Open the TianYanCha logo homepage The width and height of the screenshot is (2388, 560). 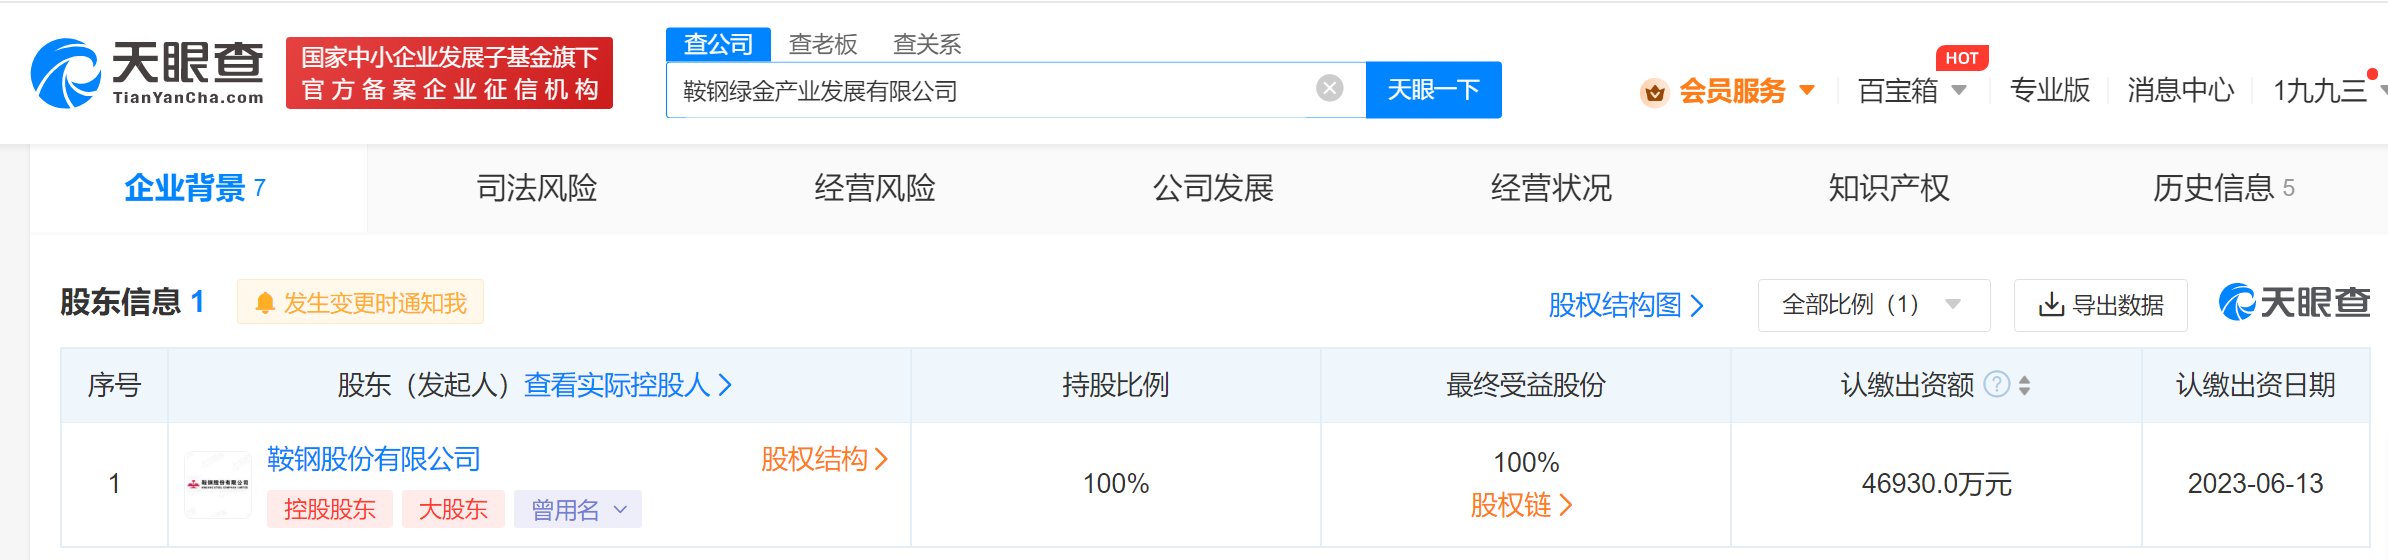(x=147, y=73)
